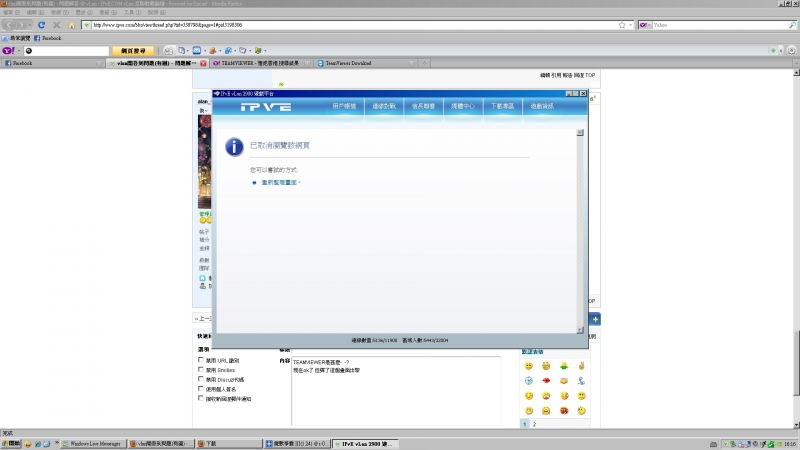
Task: Bookmark this page with the star icon
Action: 621,24
